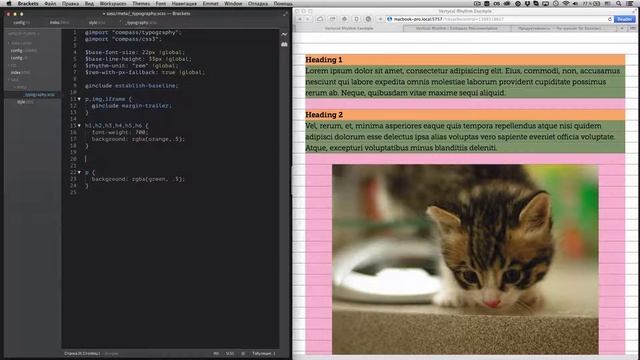Click the Heading 2 text in browser

point(324,115)
